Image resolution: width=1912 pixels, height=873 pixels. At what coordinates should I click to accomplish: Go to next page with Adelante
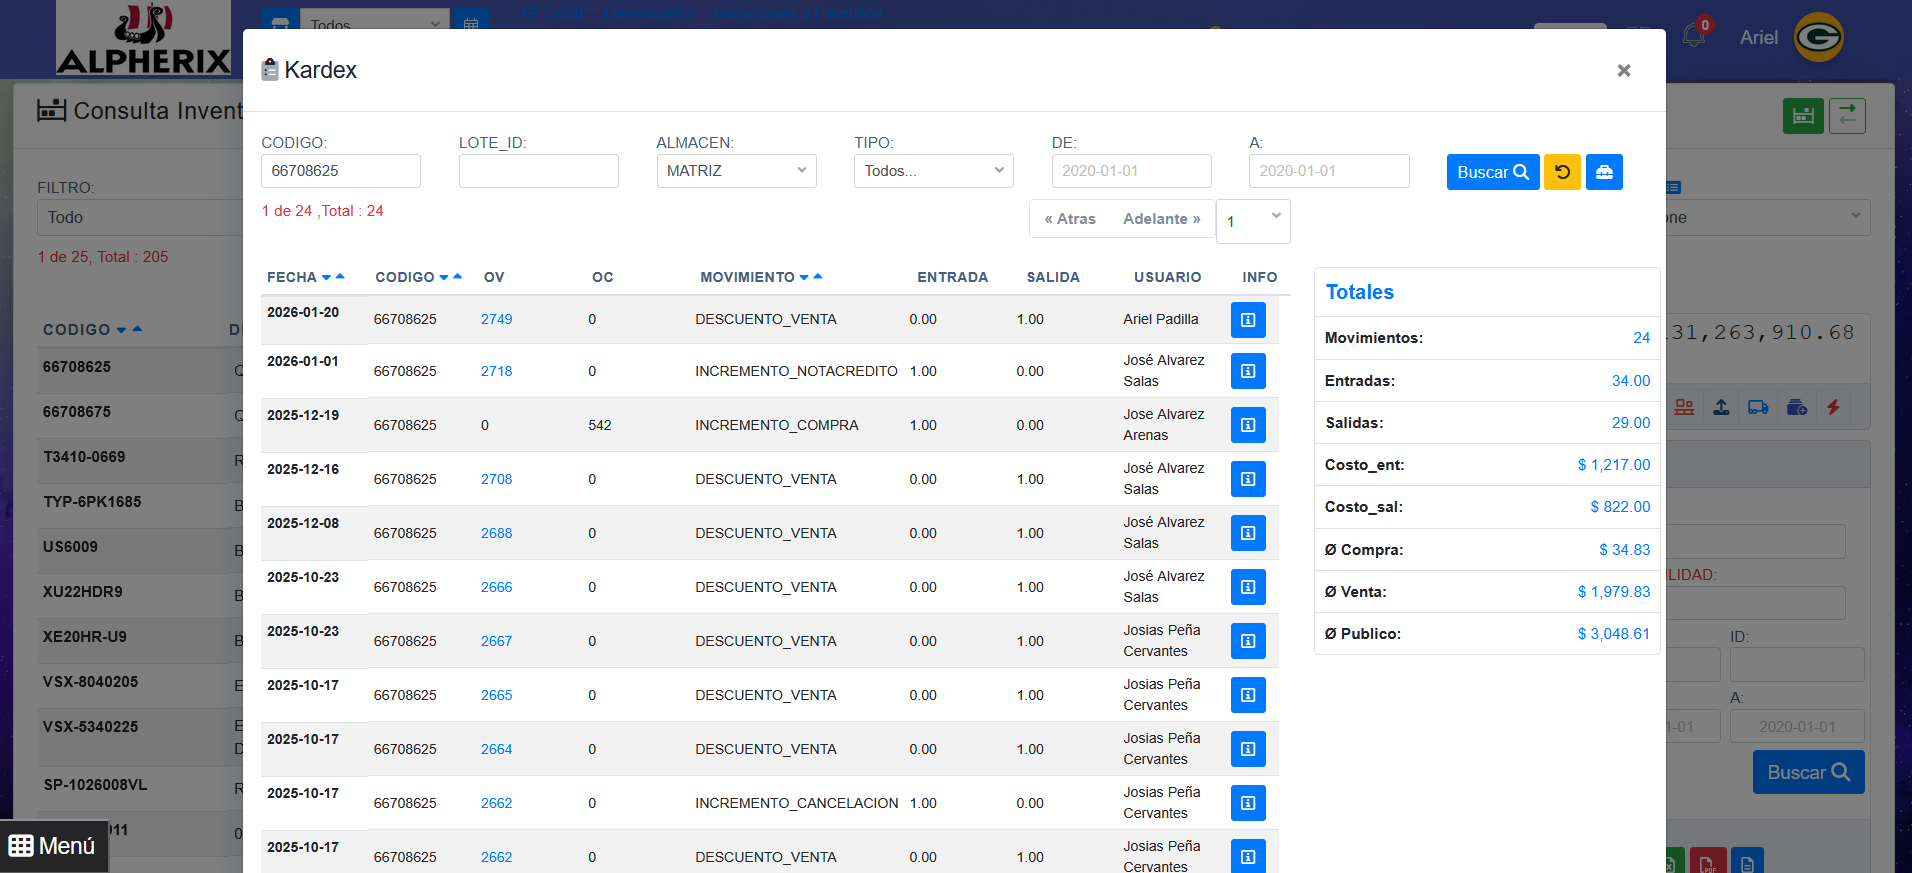coord(1161,219)
